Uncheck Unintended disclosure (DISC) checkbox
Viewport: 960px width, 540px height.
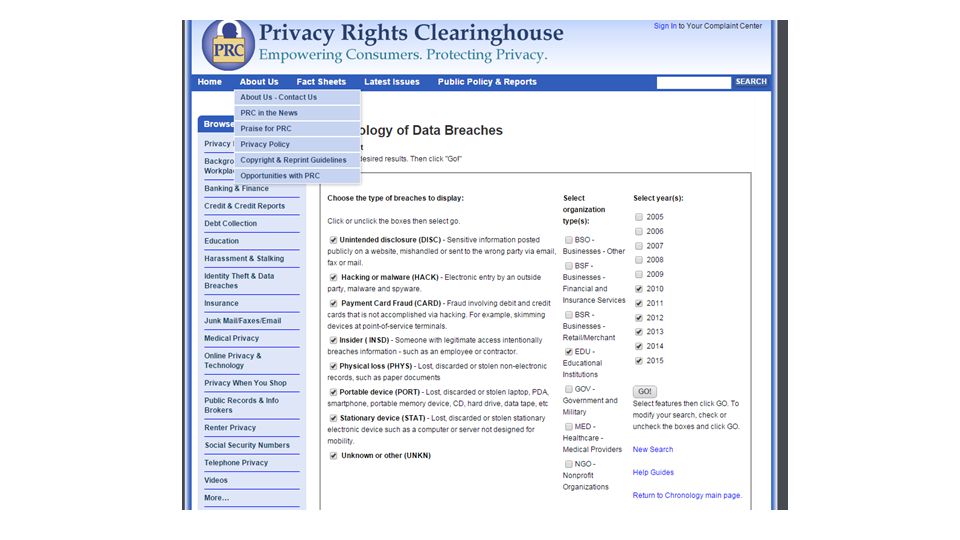pyautogui.click(x=333, y=240)
